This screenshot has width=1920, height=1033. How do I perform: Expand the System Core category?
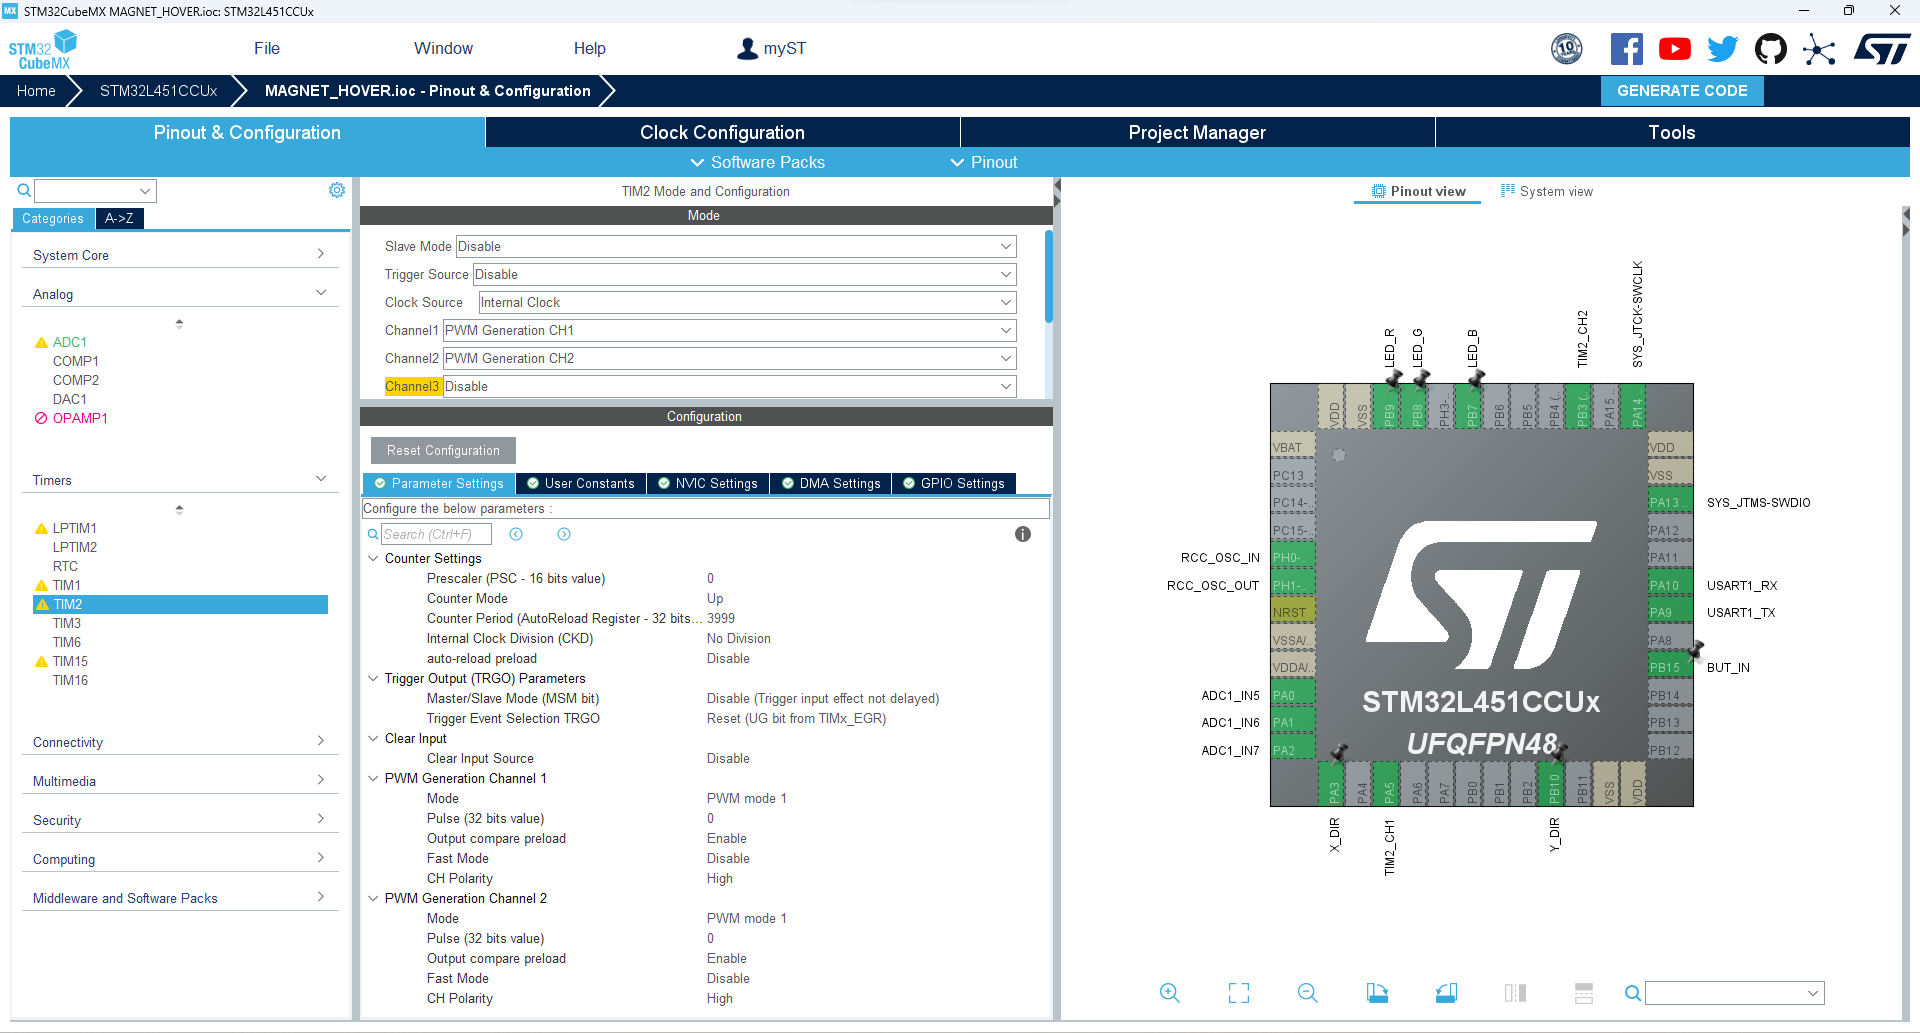tap(179, 255)
